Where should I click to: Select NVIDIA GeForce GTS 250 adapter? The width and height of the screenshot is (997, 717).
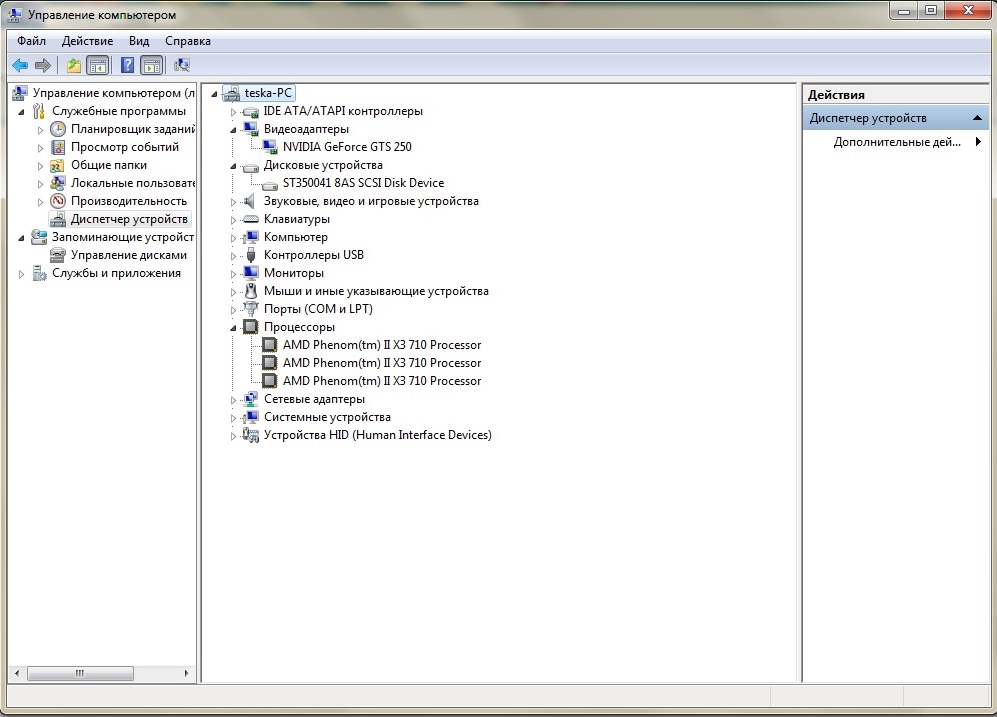coord(346,147)
